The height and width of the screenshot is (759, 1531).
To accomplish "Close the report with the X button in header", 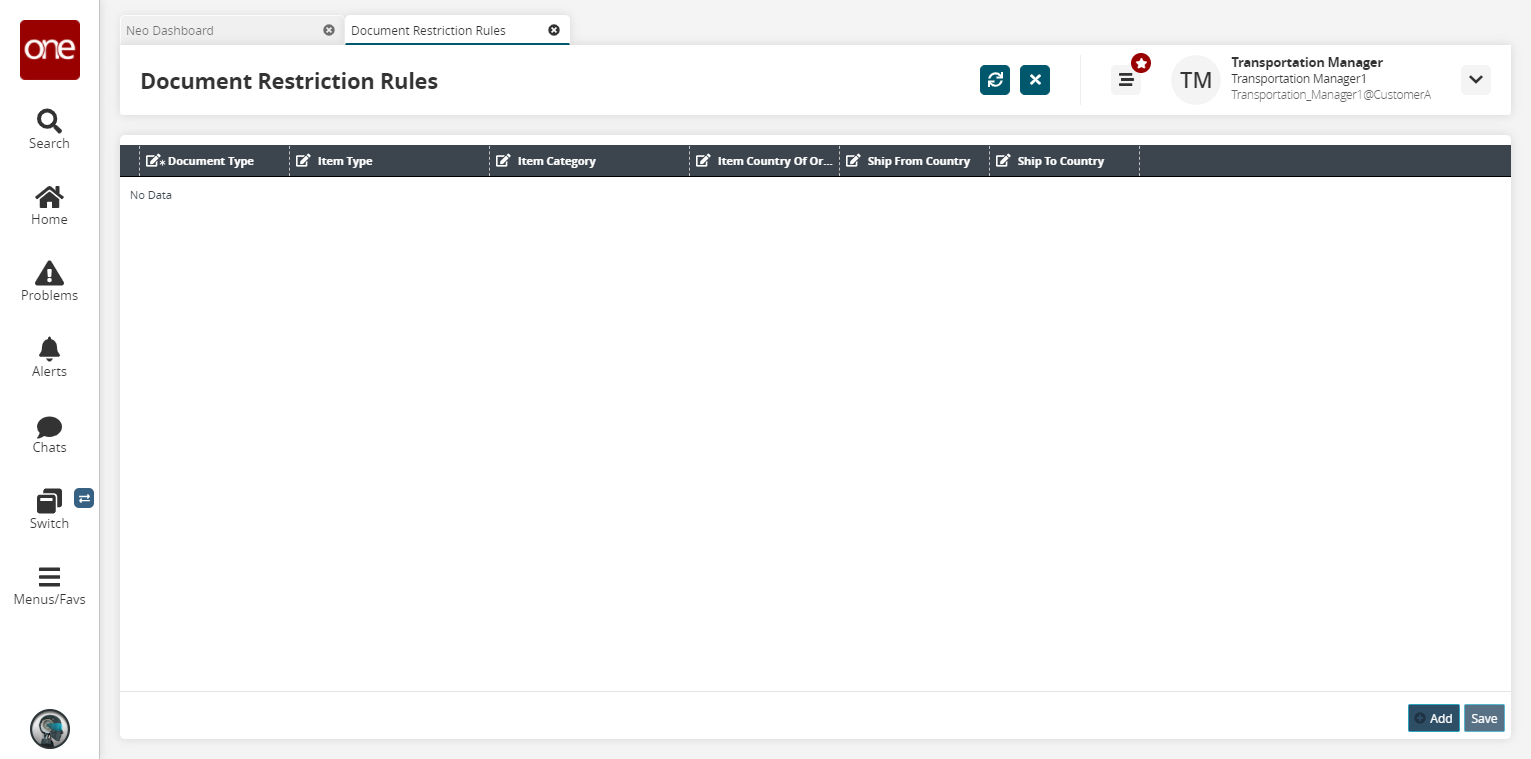I will coord(1035,80).
